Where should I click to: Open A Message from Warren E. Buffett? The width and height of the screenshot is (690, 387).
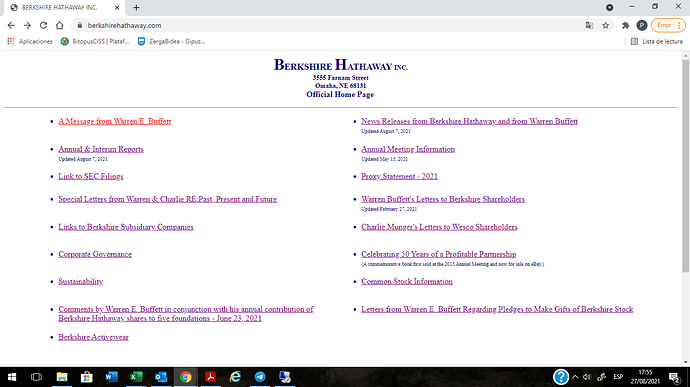114,121
